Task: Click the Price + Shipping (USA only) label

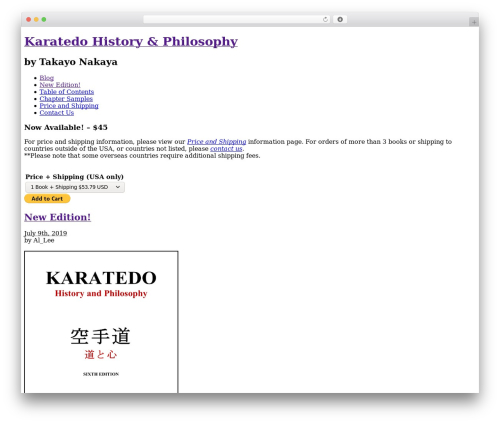Action: tap(74, 177)
